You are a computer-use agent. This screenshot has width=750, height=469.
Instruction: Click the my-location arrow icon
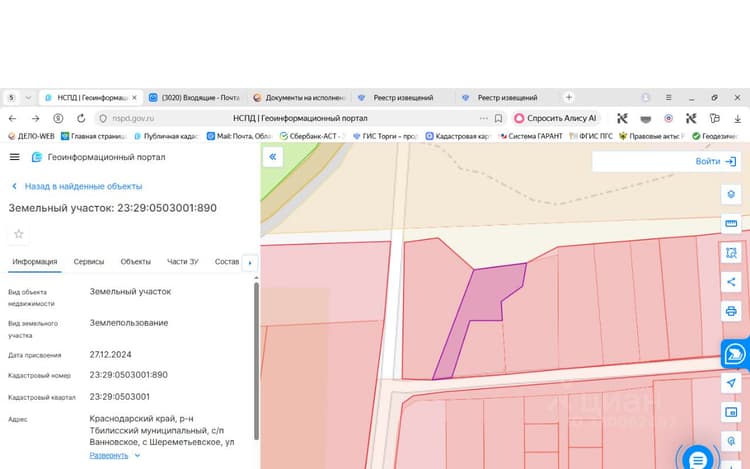point(731,383)
